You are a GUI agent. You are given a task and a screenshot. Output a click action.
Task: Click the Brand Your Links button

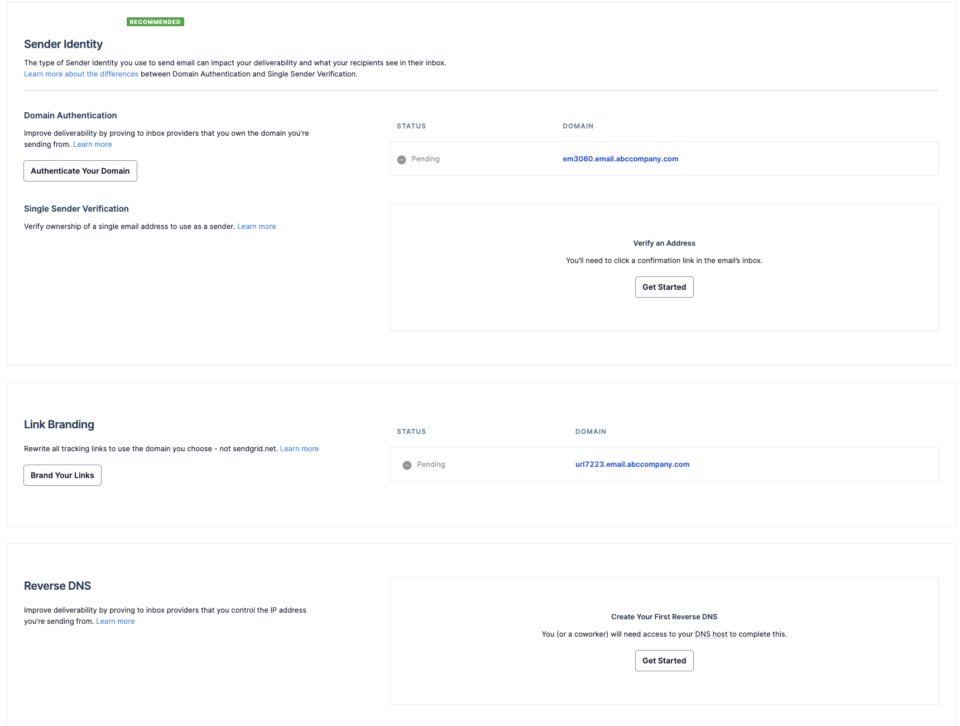click(x=62, y=475)
